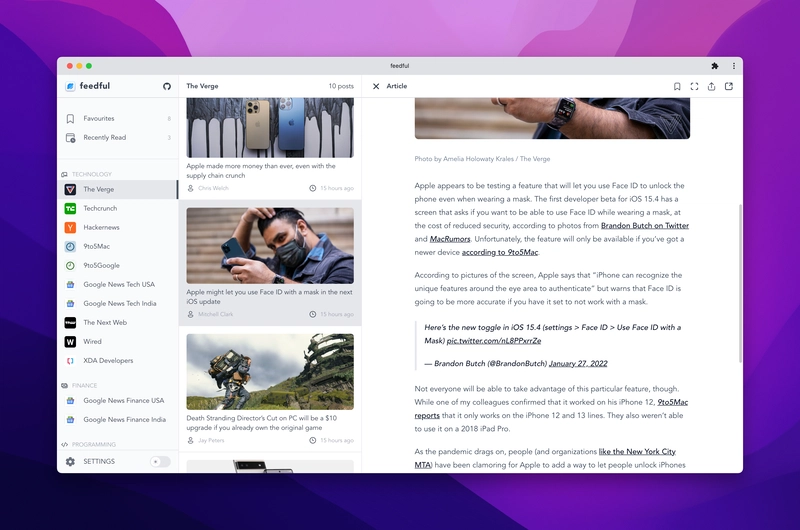Screen dimensions: 800x530
Task: Click the Hackernews orange Y icon
Action: pyautogui.click(x=70, y=228)
